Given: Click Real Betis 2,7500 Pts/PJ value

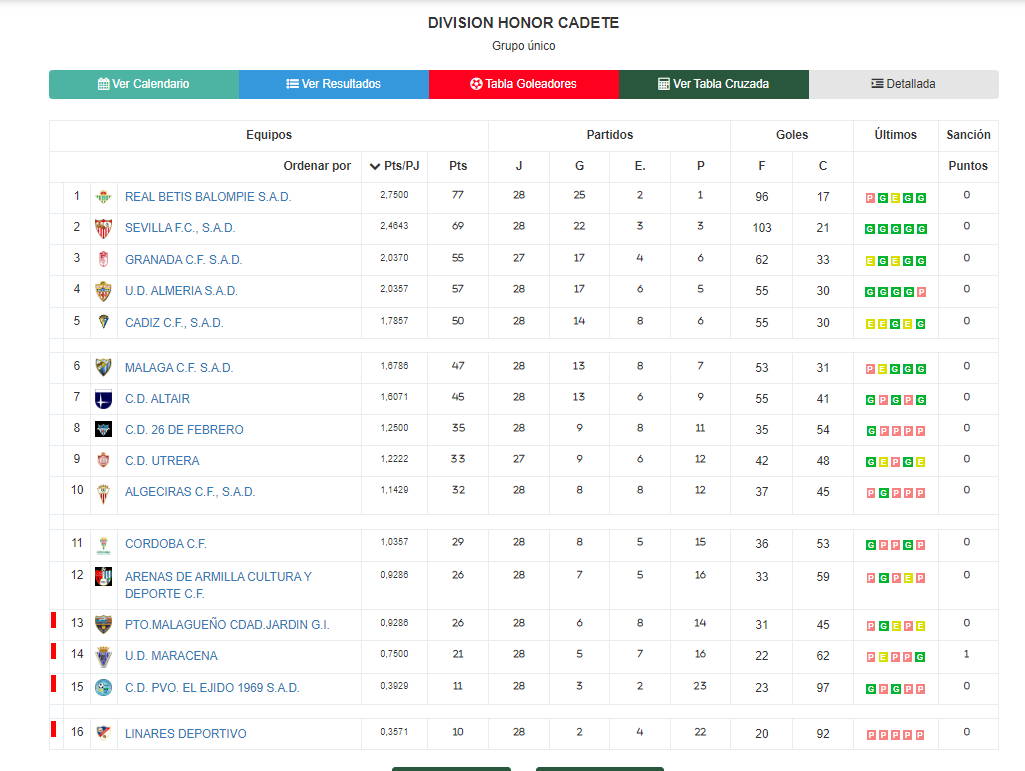Looking at the screenshot, I should pos(394,195).
